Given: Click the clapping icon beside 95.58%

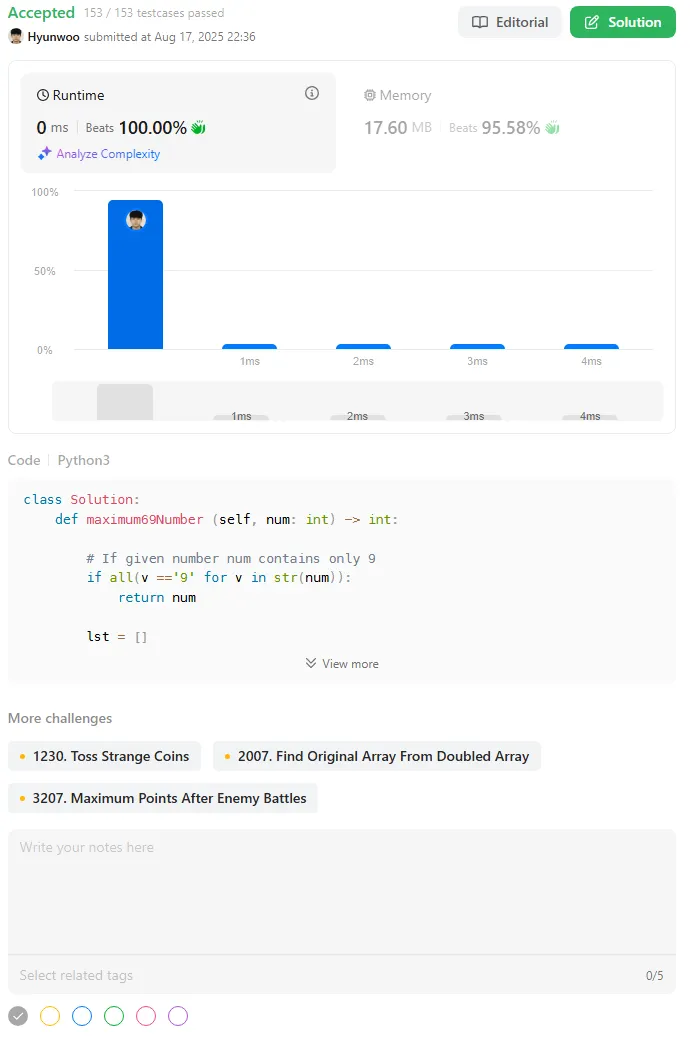Looking at the screenshot, I should tap(552, 128).
